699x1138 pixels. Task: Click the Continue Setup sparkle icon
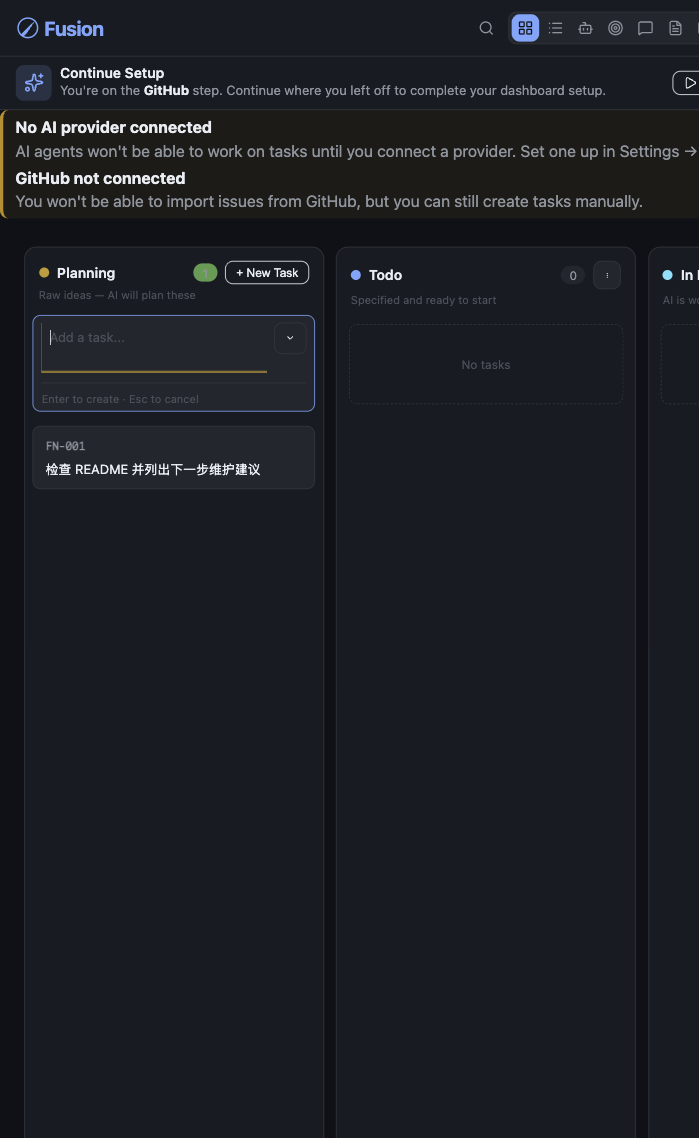click(x=33, y=82)
